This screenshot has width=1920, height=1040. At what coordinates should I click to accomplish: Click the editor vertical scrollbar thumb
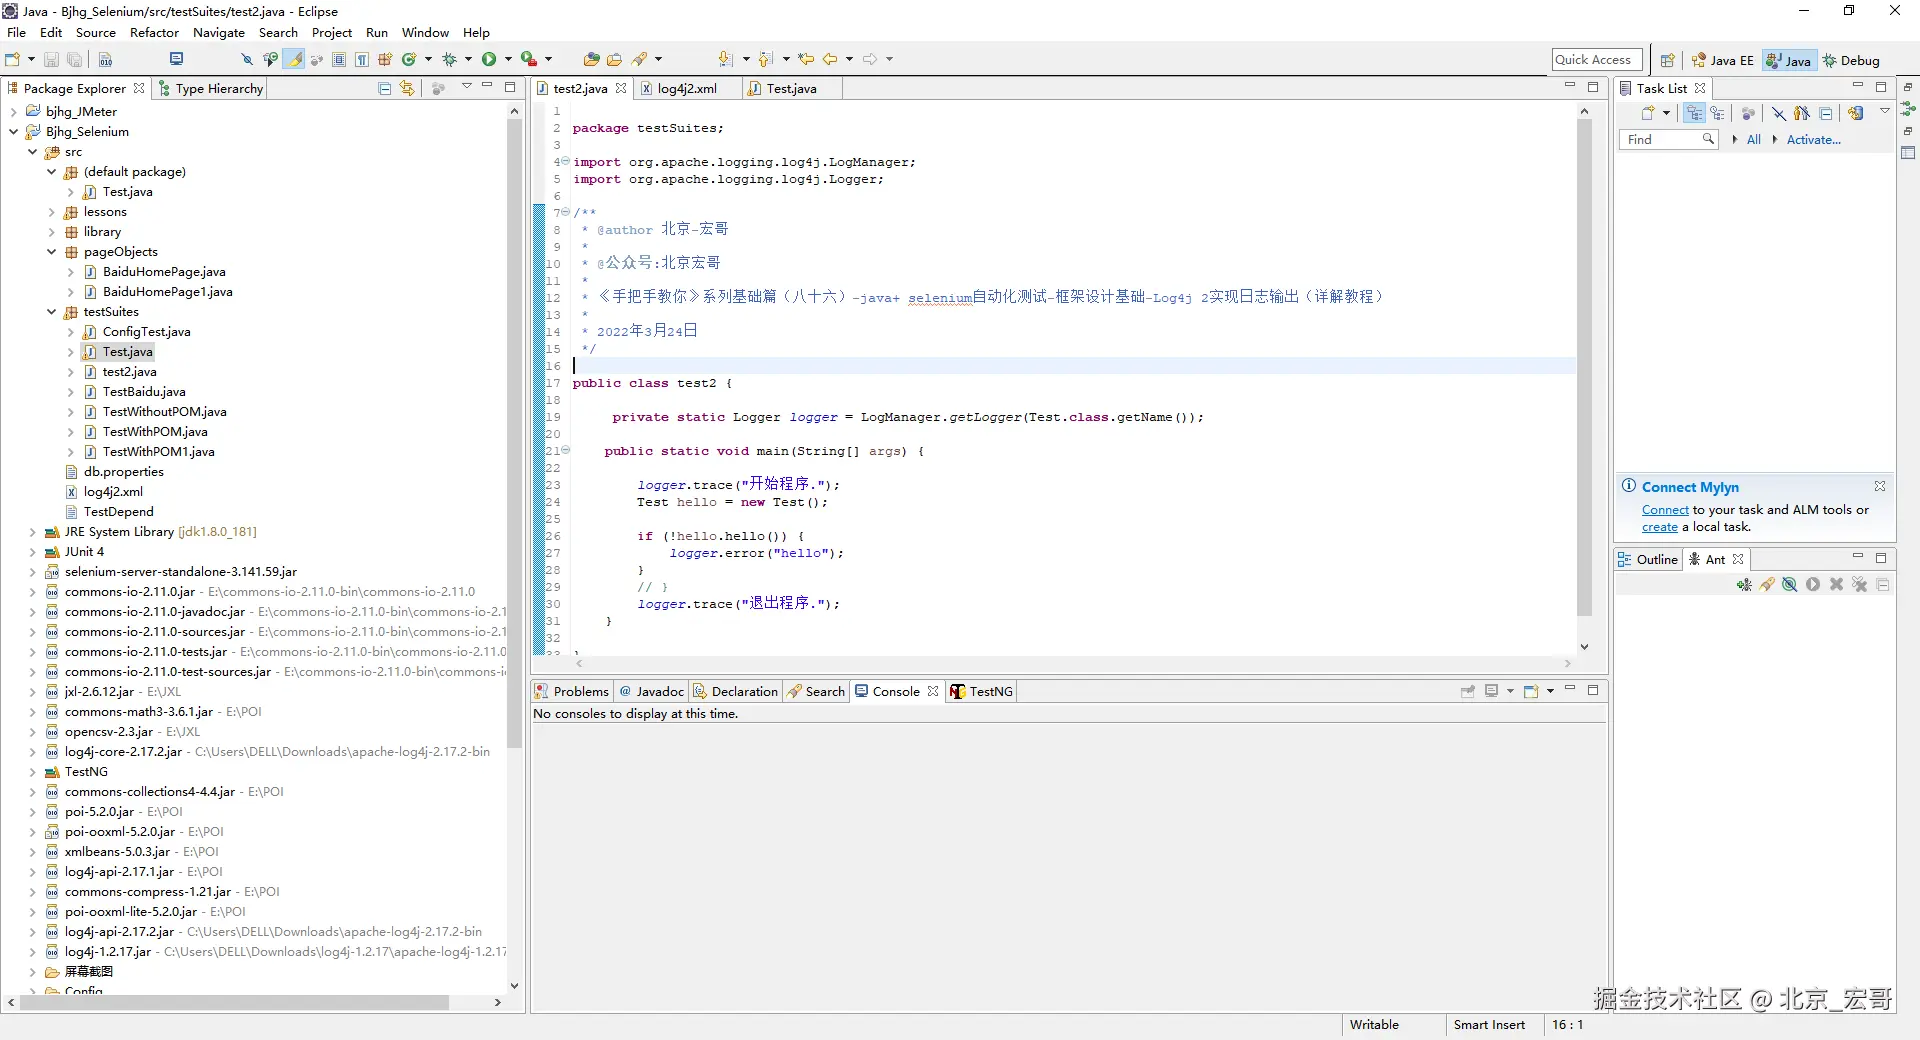click(1584, 370)
